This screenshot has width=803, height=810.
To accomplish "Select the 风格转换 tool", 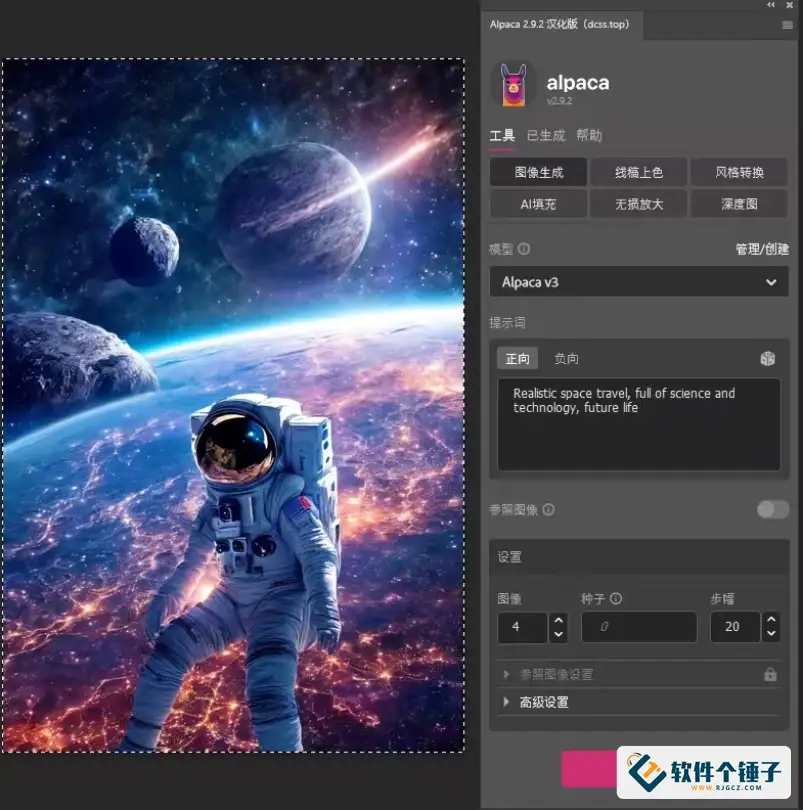I will click(739, 171).
